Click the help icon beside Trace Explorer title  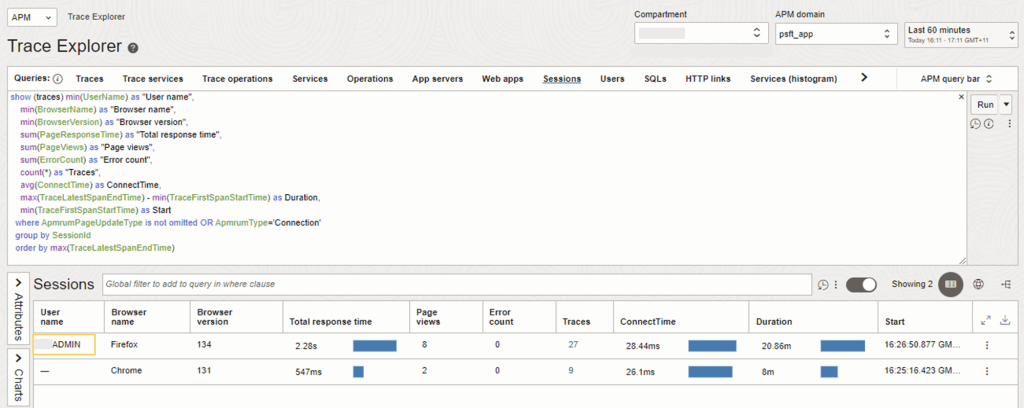click(133, 48)
